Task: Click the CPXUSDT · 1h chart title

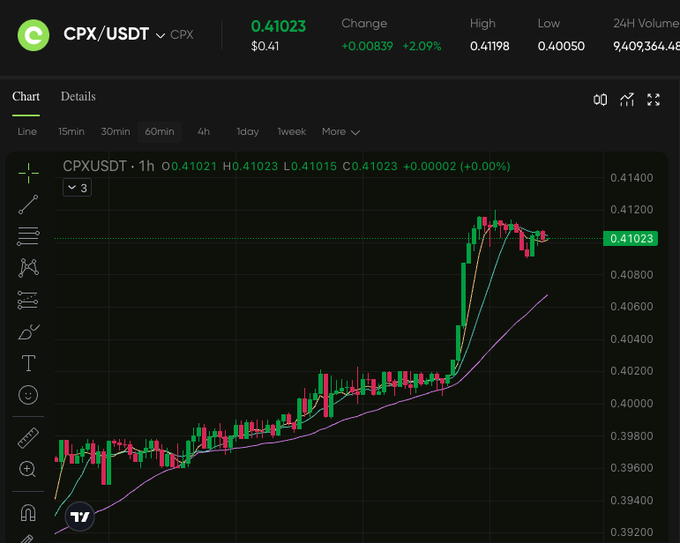Action: click(108, 166)
